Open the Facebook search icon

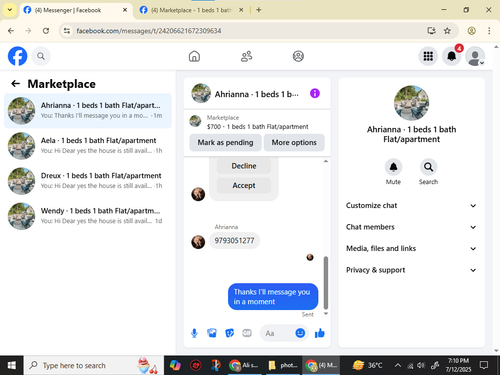(x=41, y=56)
